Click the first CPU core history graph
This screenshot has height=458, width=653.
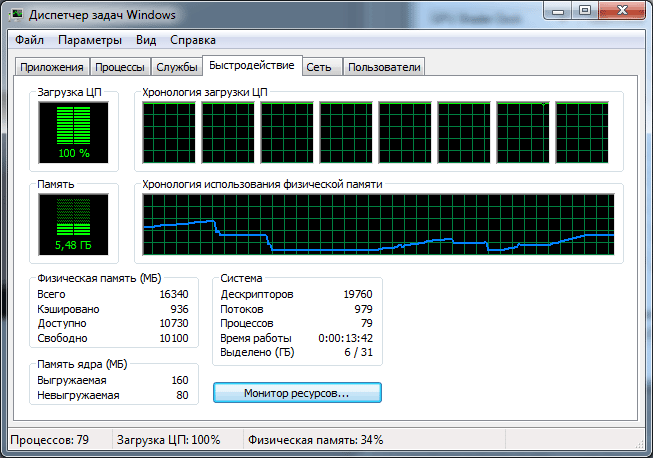click(169, 133)
